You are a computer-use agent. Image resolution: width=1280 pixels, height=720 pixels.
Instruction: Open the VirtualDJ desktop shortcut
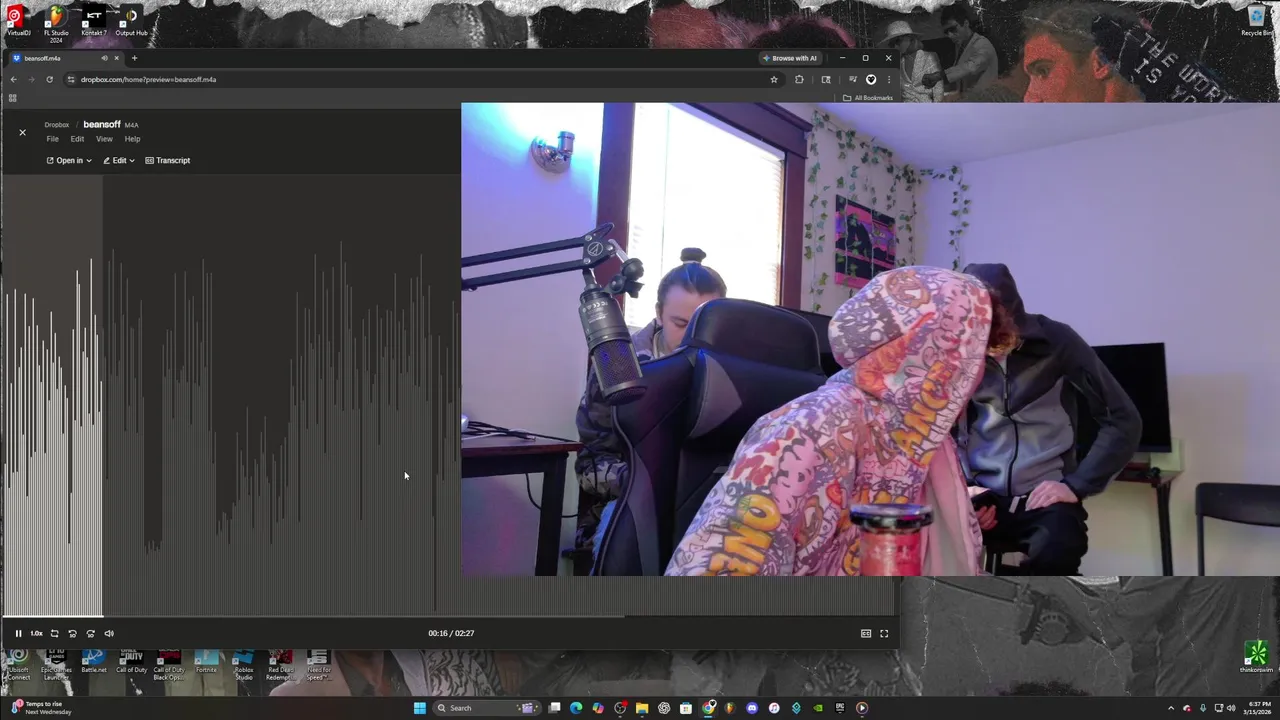click(18, 21)
